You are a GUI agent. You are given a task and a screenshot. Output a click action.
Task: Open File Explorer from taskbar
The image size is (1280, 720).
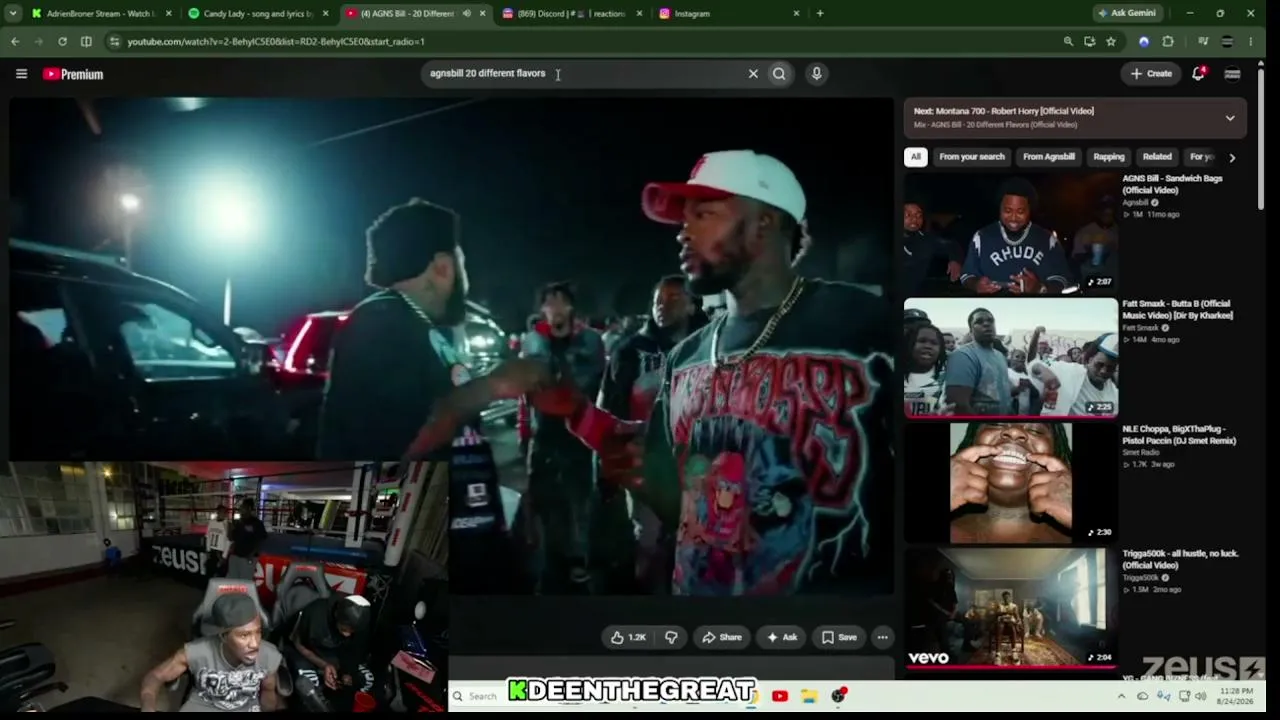[809, 696]
